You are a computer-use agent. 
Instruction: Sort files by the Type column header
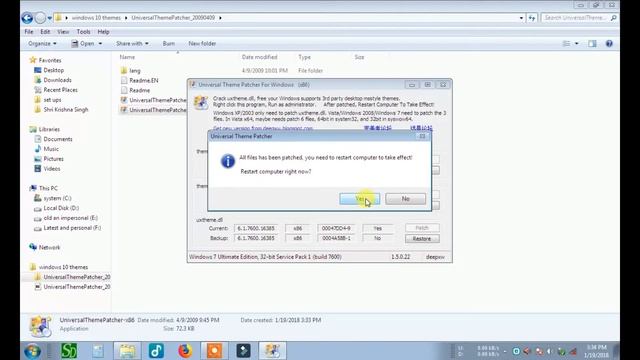(304, 57)
